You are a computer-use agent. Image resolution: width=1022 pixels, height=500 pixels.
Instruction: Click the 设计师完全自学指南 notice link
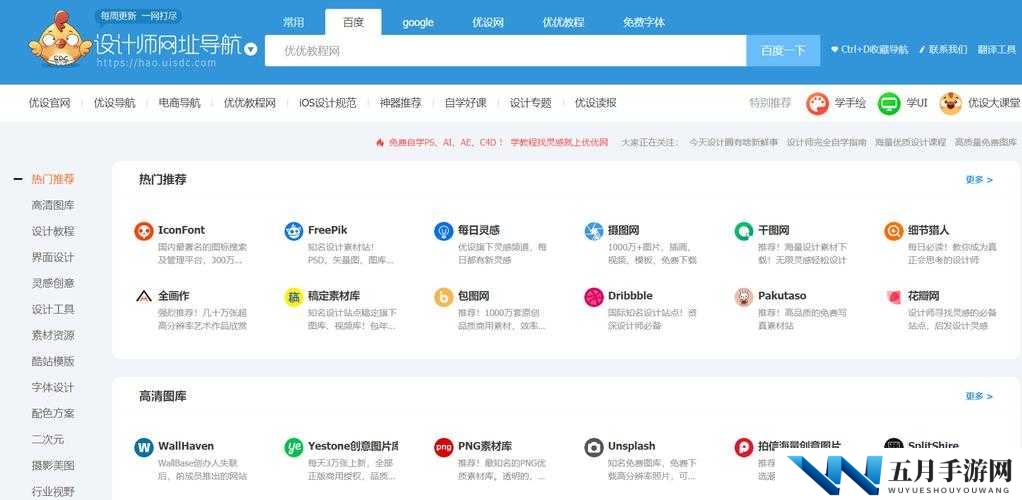[826, 142]
